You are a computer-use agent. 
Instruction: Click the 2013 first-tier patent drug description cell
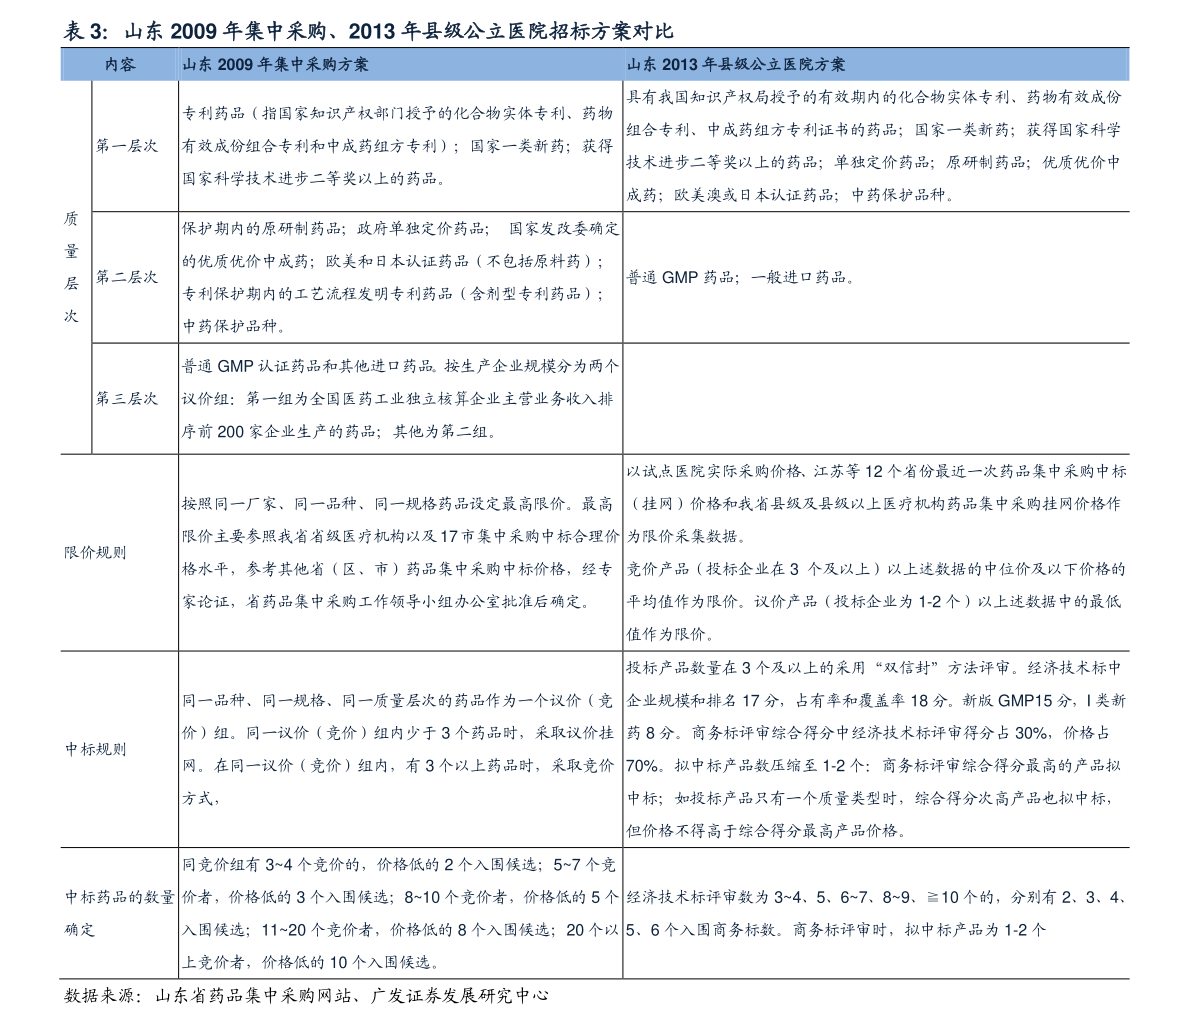point(874,146)
